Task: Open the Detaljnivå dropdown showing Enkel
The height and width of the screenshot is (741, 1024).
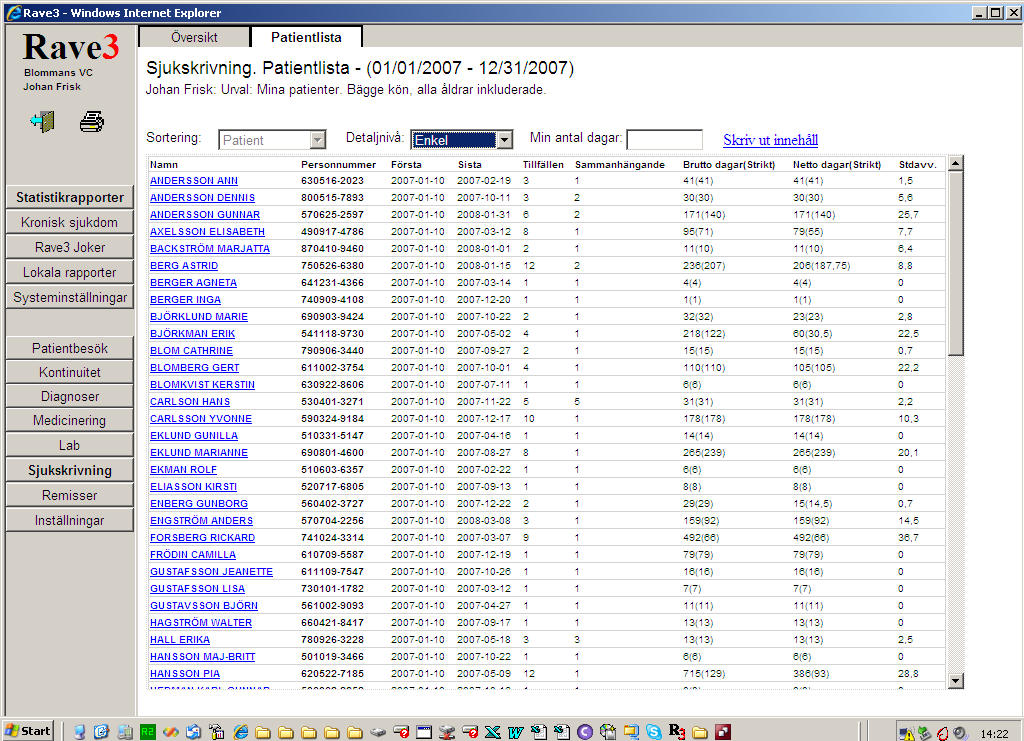Action: point(462,140)
